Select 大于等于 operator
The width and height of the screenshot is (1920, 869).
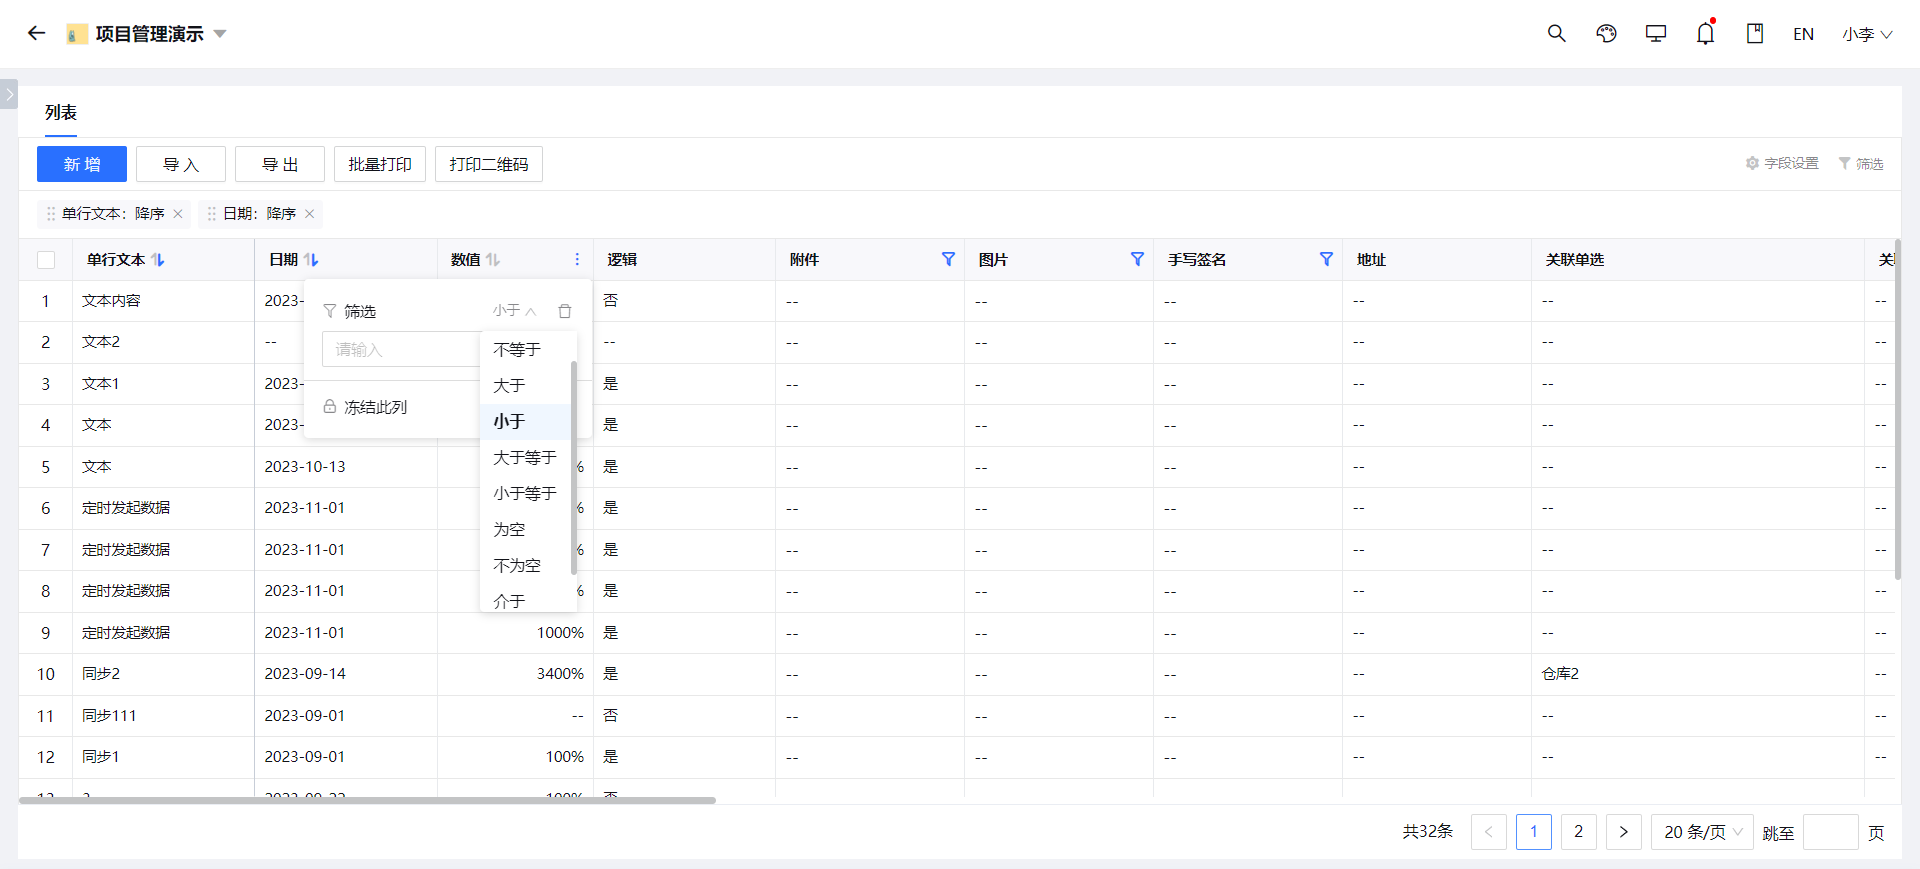(525, 457)
